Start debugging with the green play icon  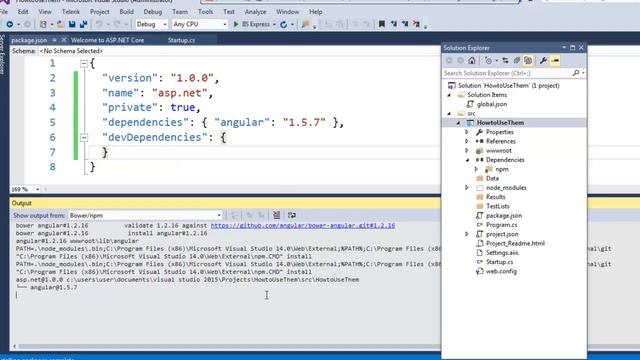(x=236, y=24)
